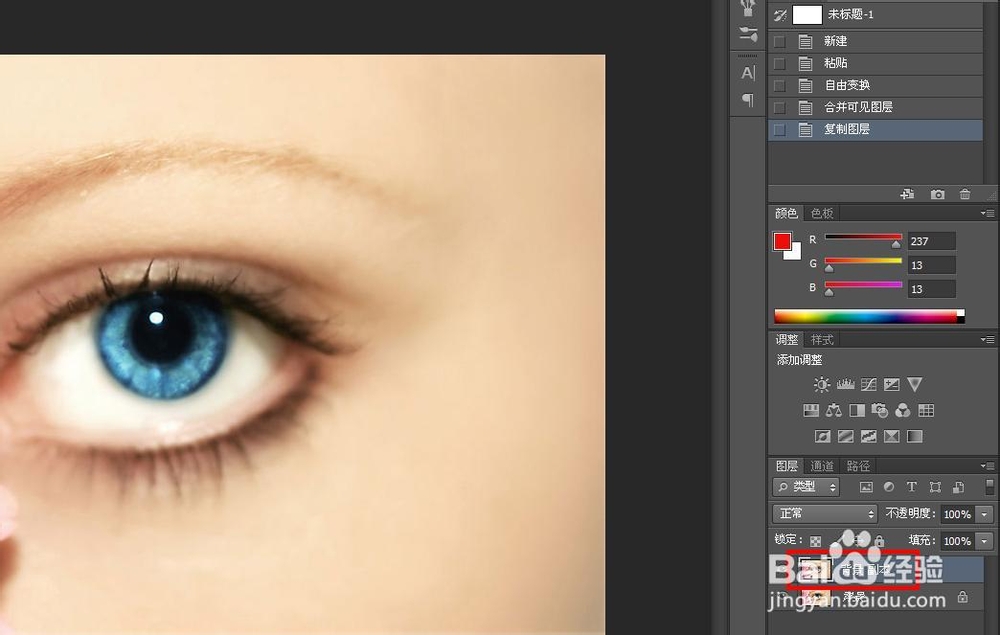Switch to the 样式 styles tab
The height and width of the screenshot is (635, 1000).
click(x=821, y=339)
